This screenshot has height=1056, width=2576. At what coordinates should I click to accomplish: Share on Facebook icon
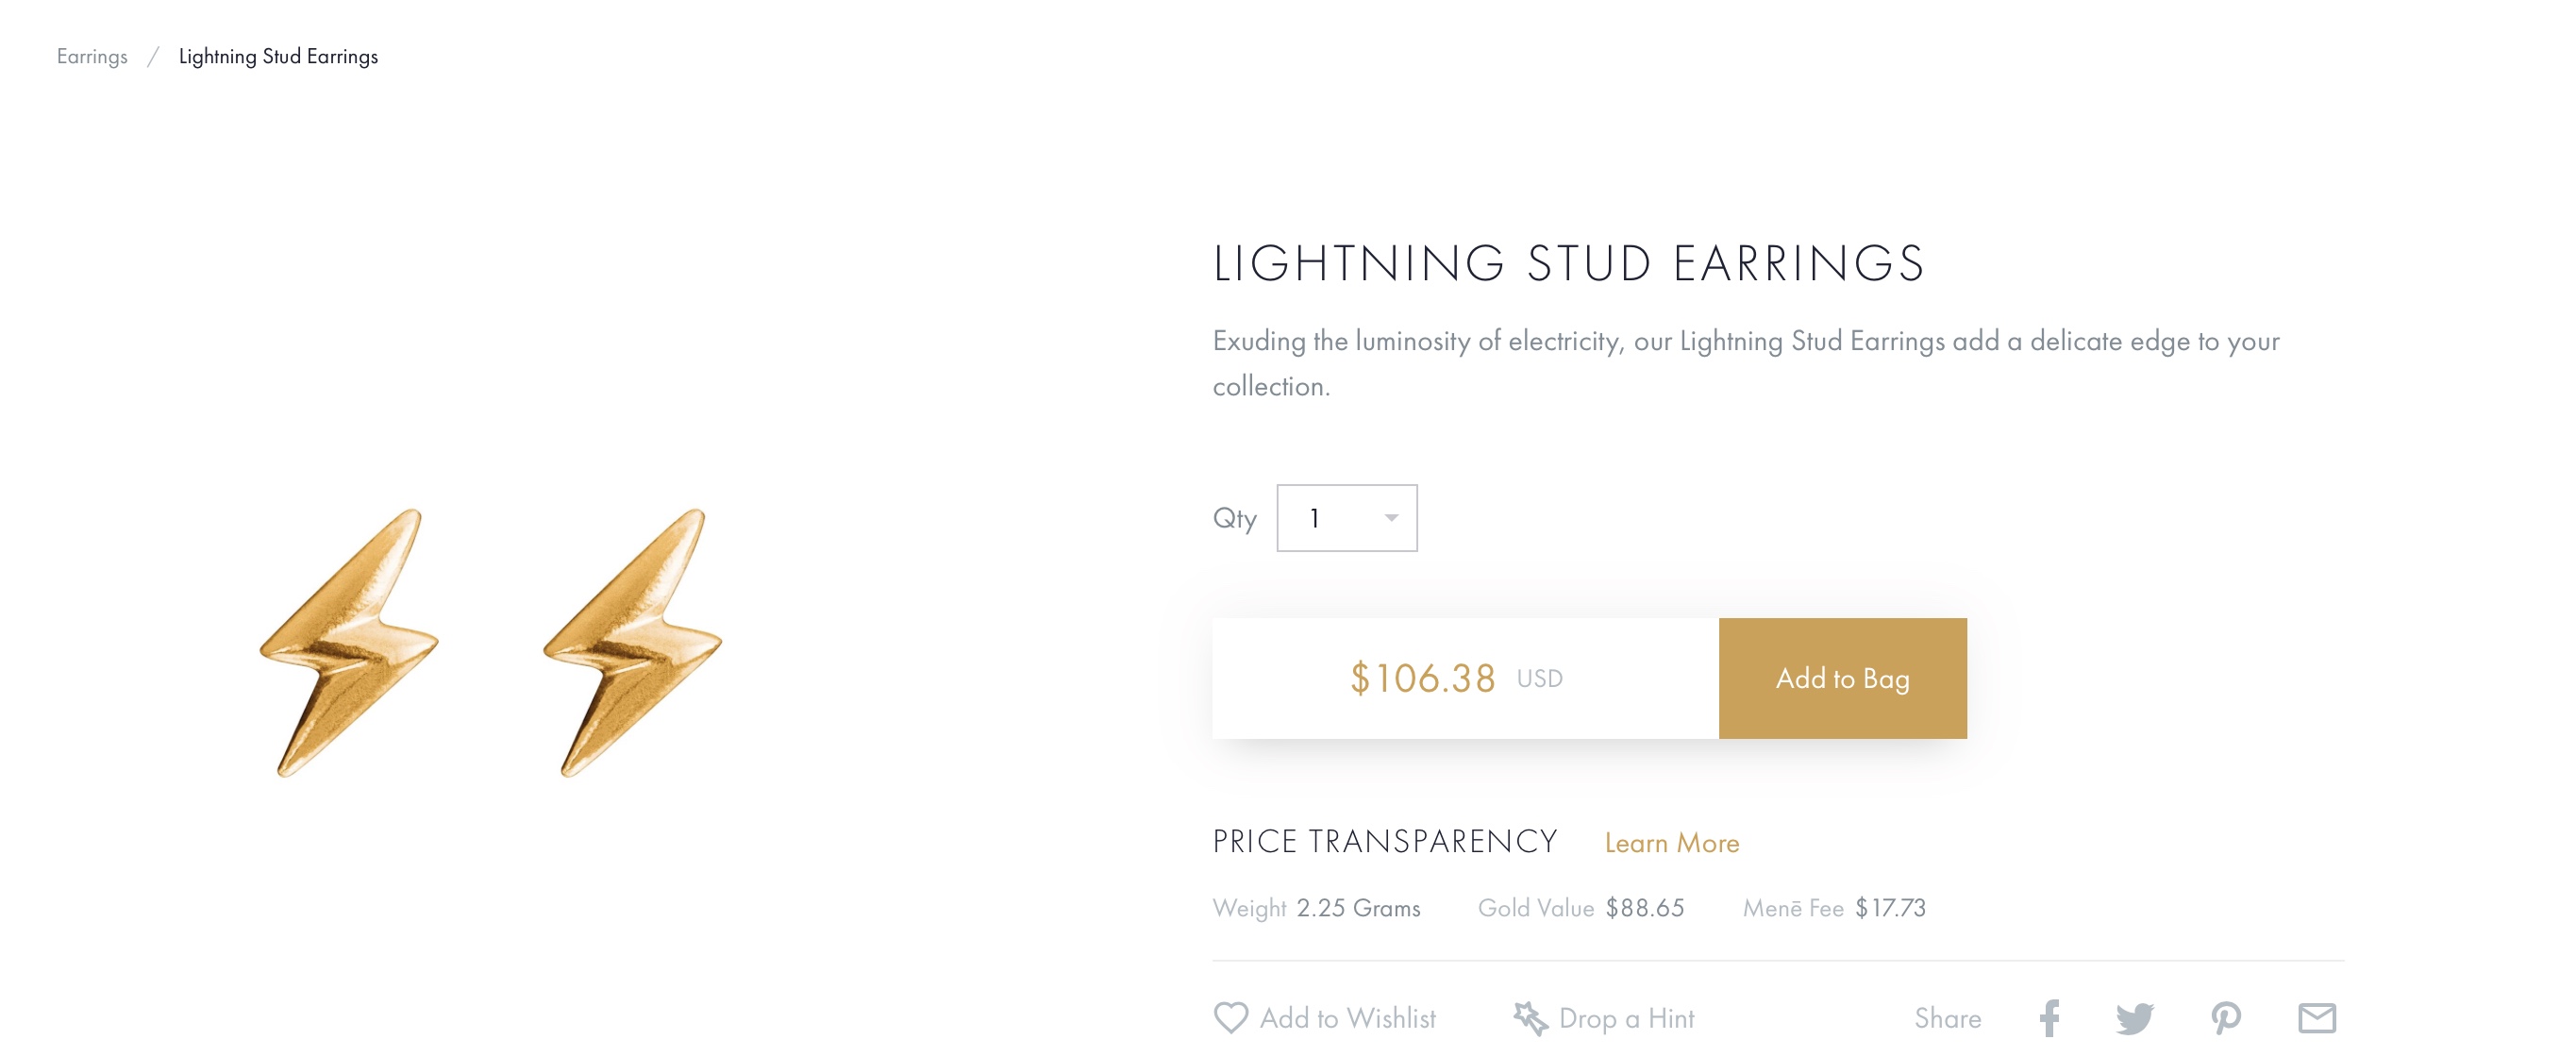pos(2049,1018)
